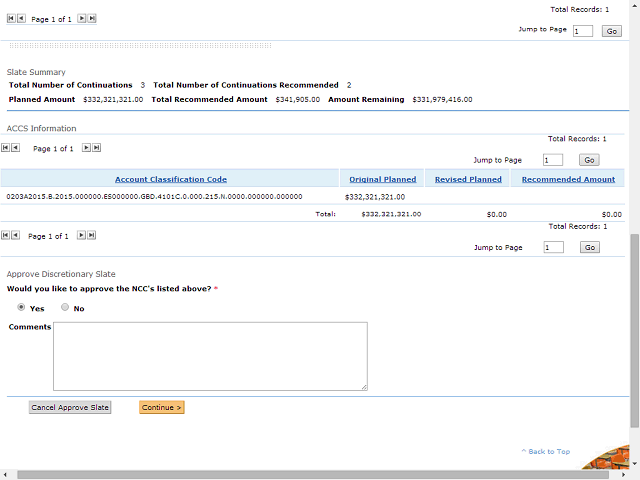Go to last page in top pager
The height and width of the screenshot is (480, 640).
click(92, 18)
